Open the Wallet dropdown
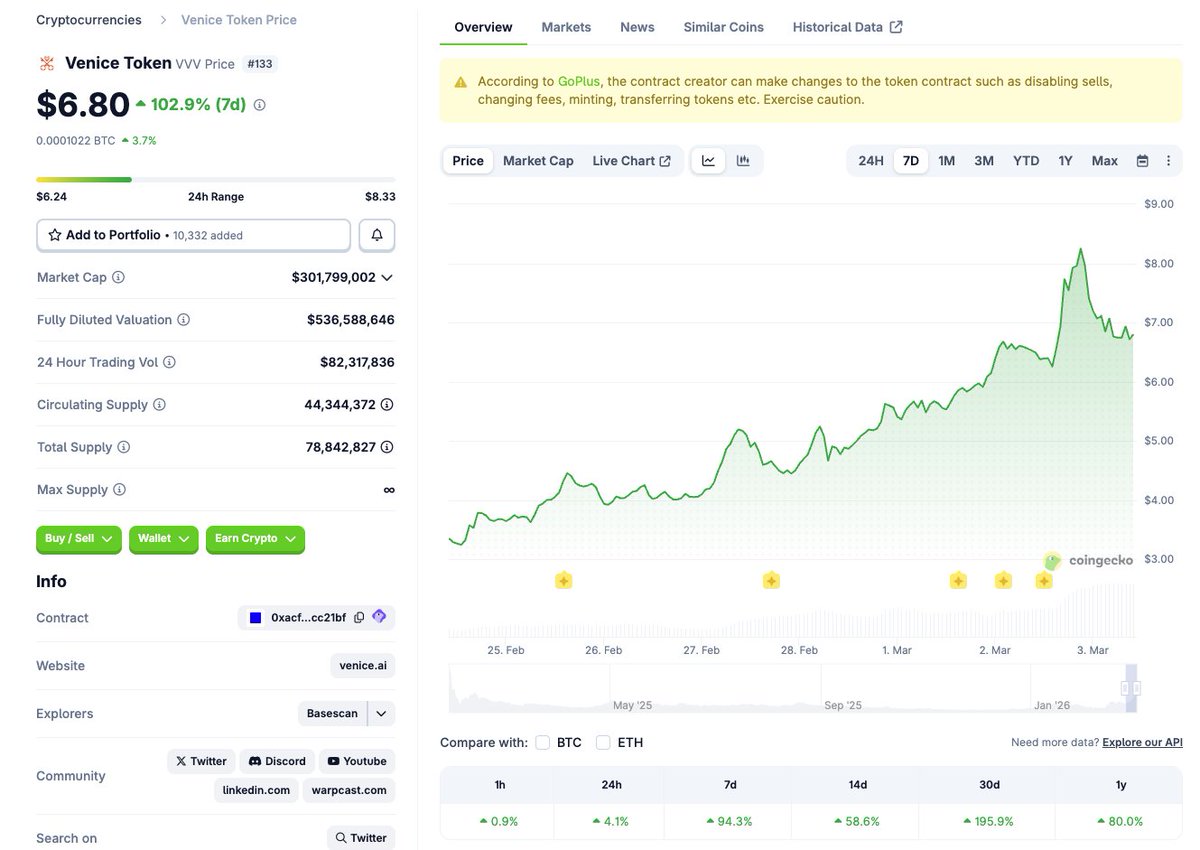 [x=164, y=538]
